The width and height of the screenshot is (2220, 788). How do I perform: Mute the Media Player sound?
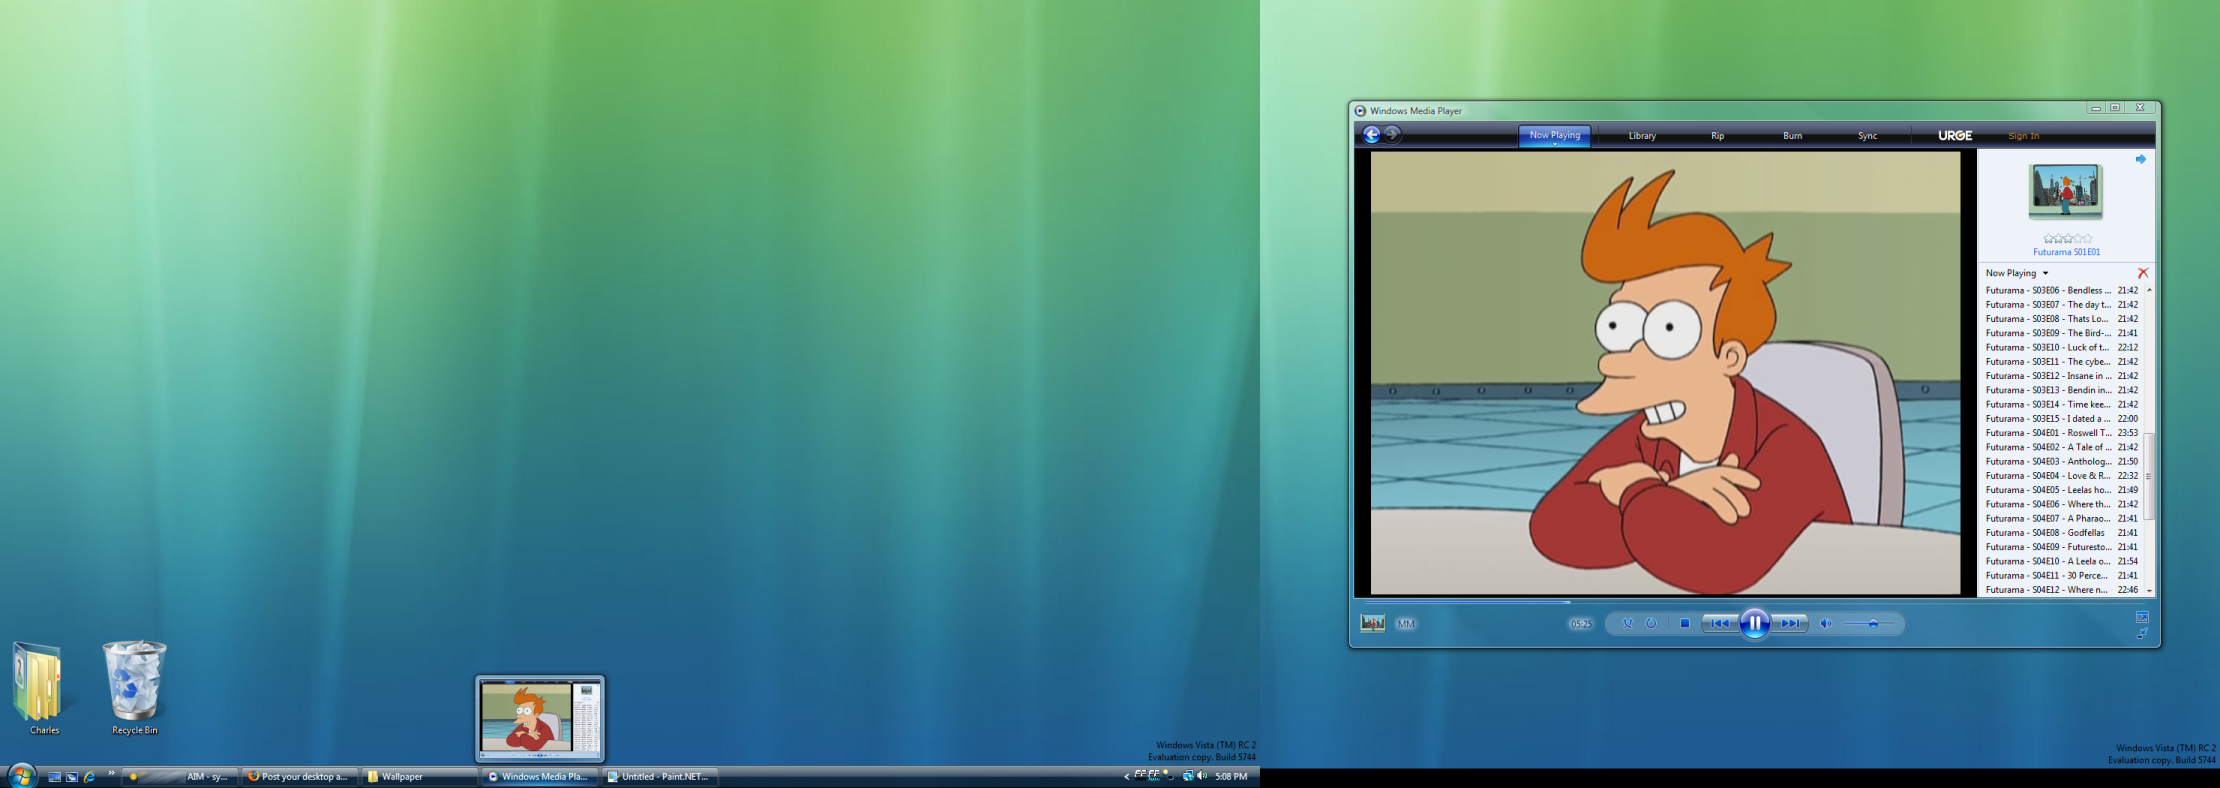pyautogui.click(x=1826, y=623)
